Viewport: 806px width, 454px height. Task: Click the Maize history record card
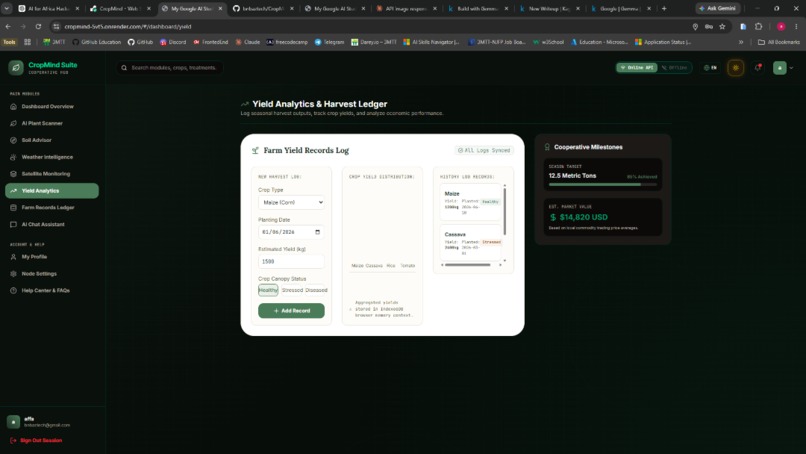point(470,202)
